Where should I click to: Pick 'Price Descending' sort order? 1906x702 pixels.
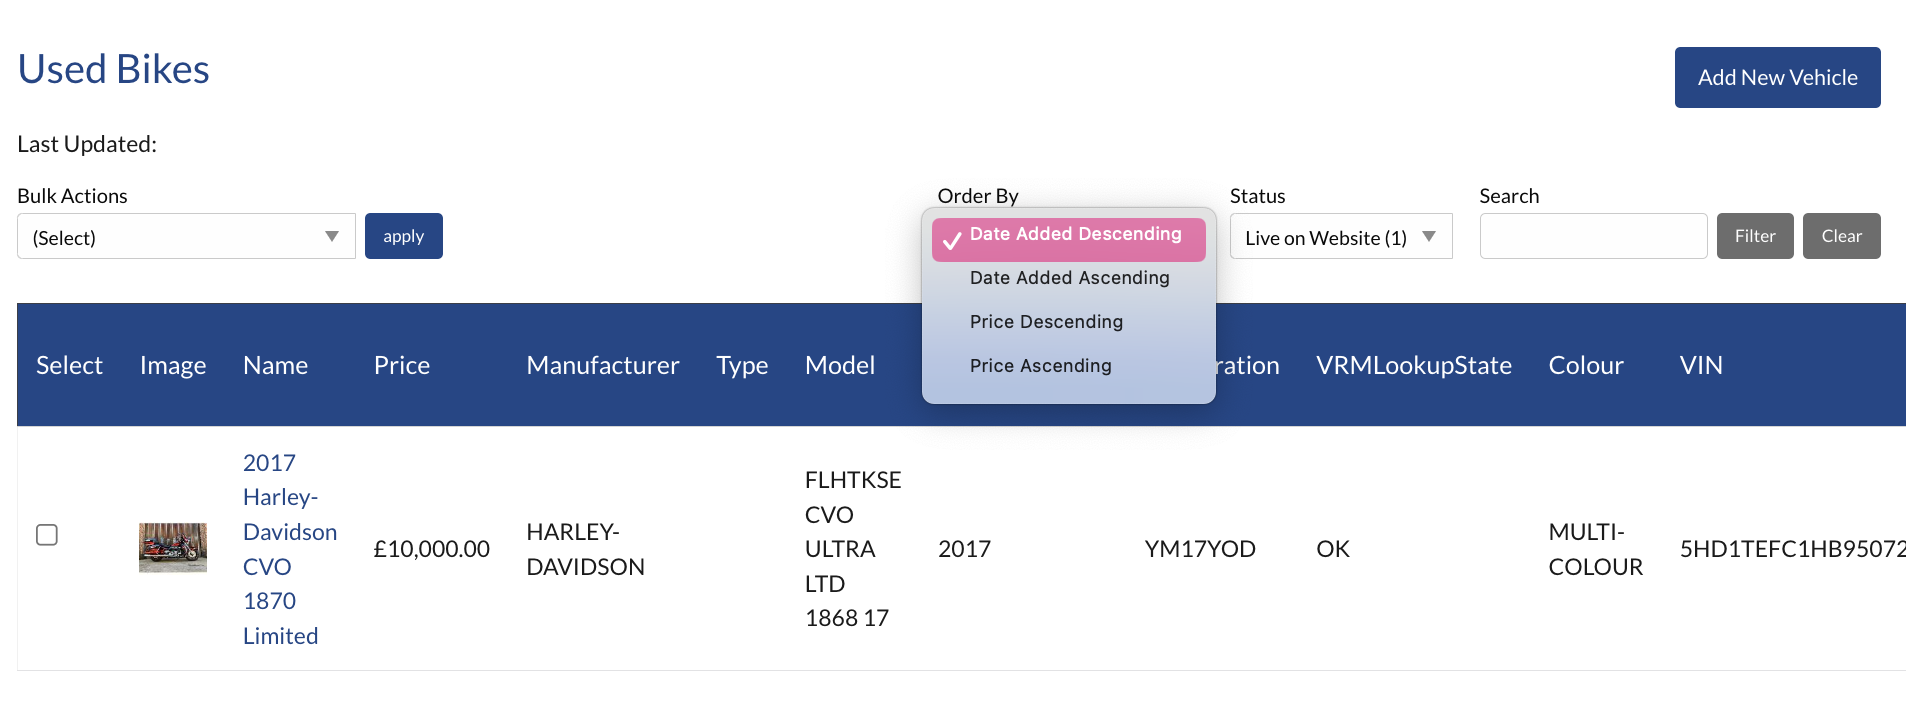coord(1045,321)
